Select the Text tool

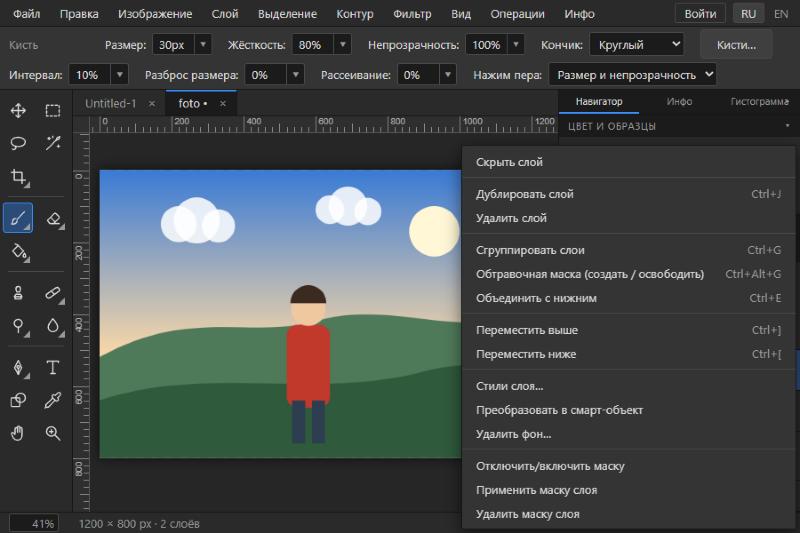pyautogui.click(x=53, y=367)
